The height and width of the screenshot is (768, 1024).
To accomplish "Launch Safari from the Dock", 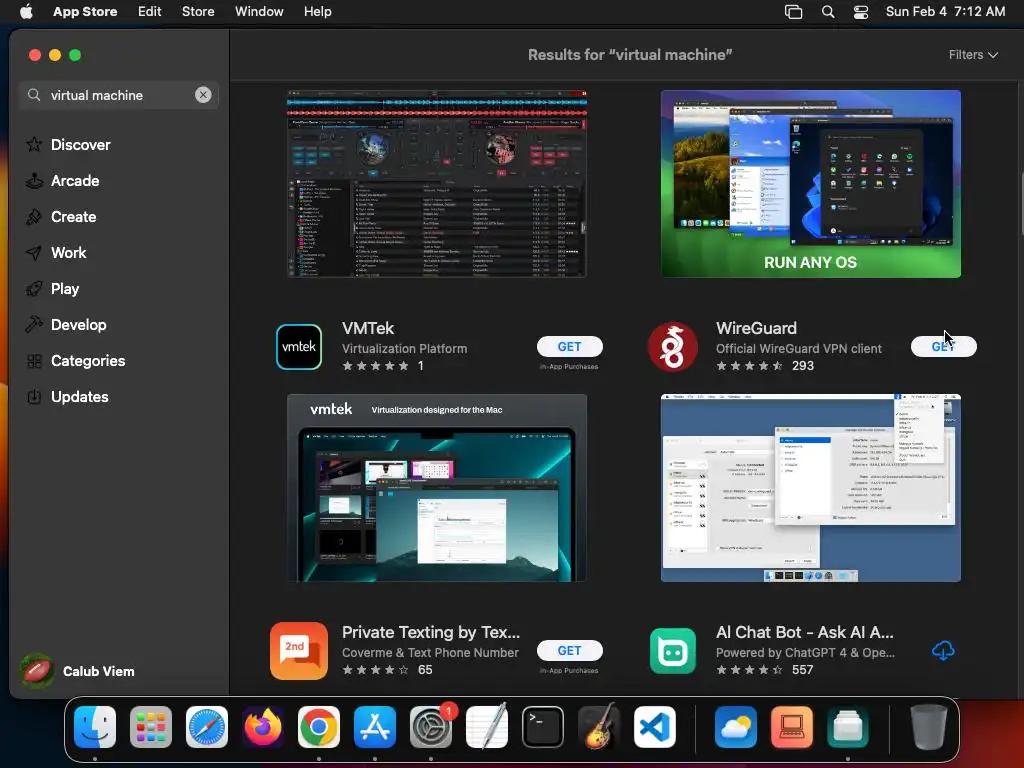I will click(207, 727).
